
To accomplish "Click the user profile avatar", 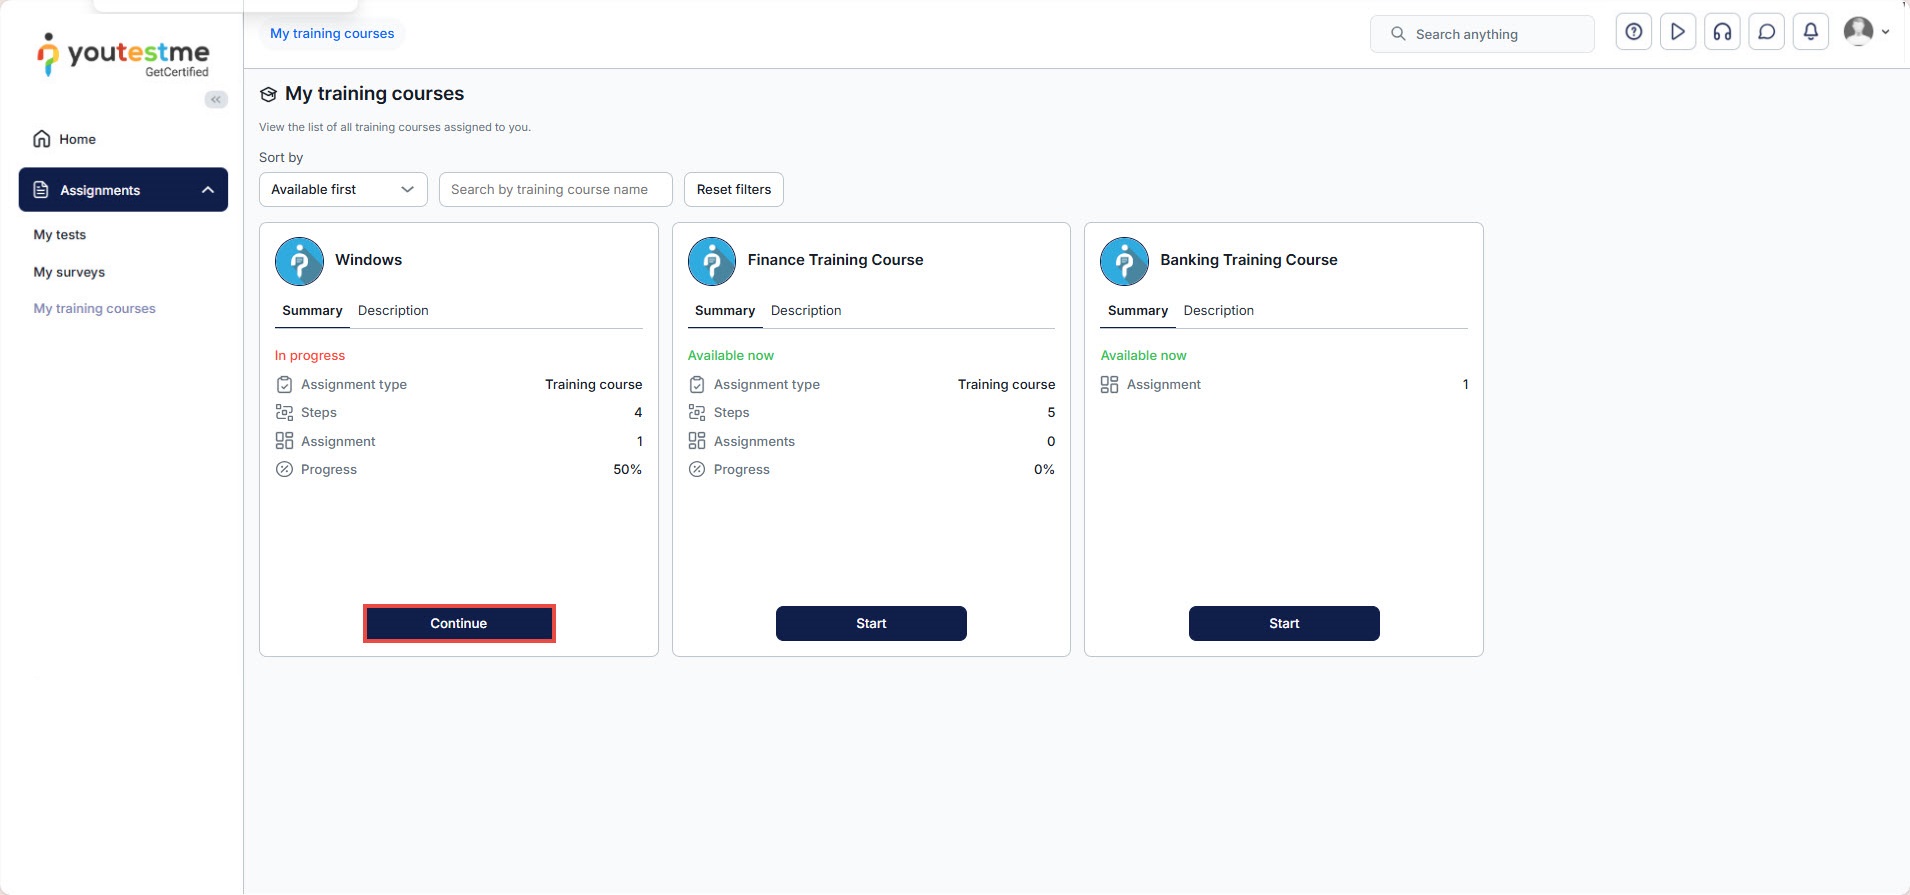I will point(1857,32).
